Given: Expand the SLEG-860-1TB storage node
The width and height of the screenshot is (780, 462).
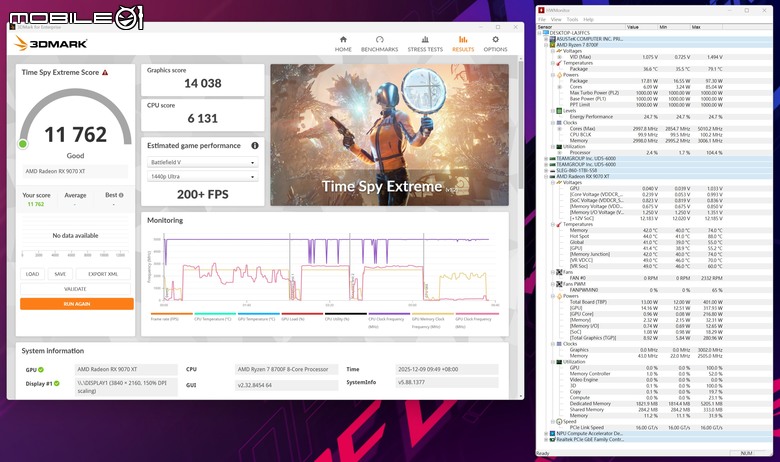Looking at the screenshot, I should [546, 171].
